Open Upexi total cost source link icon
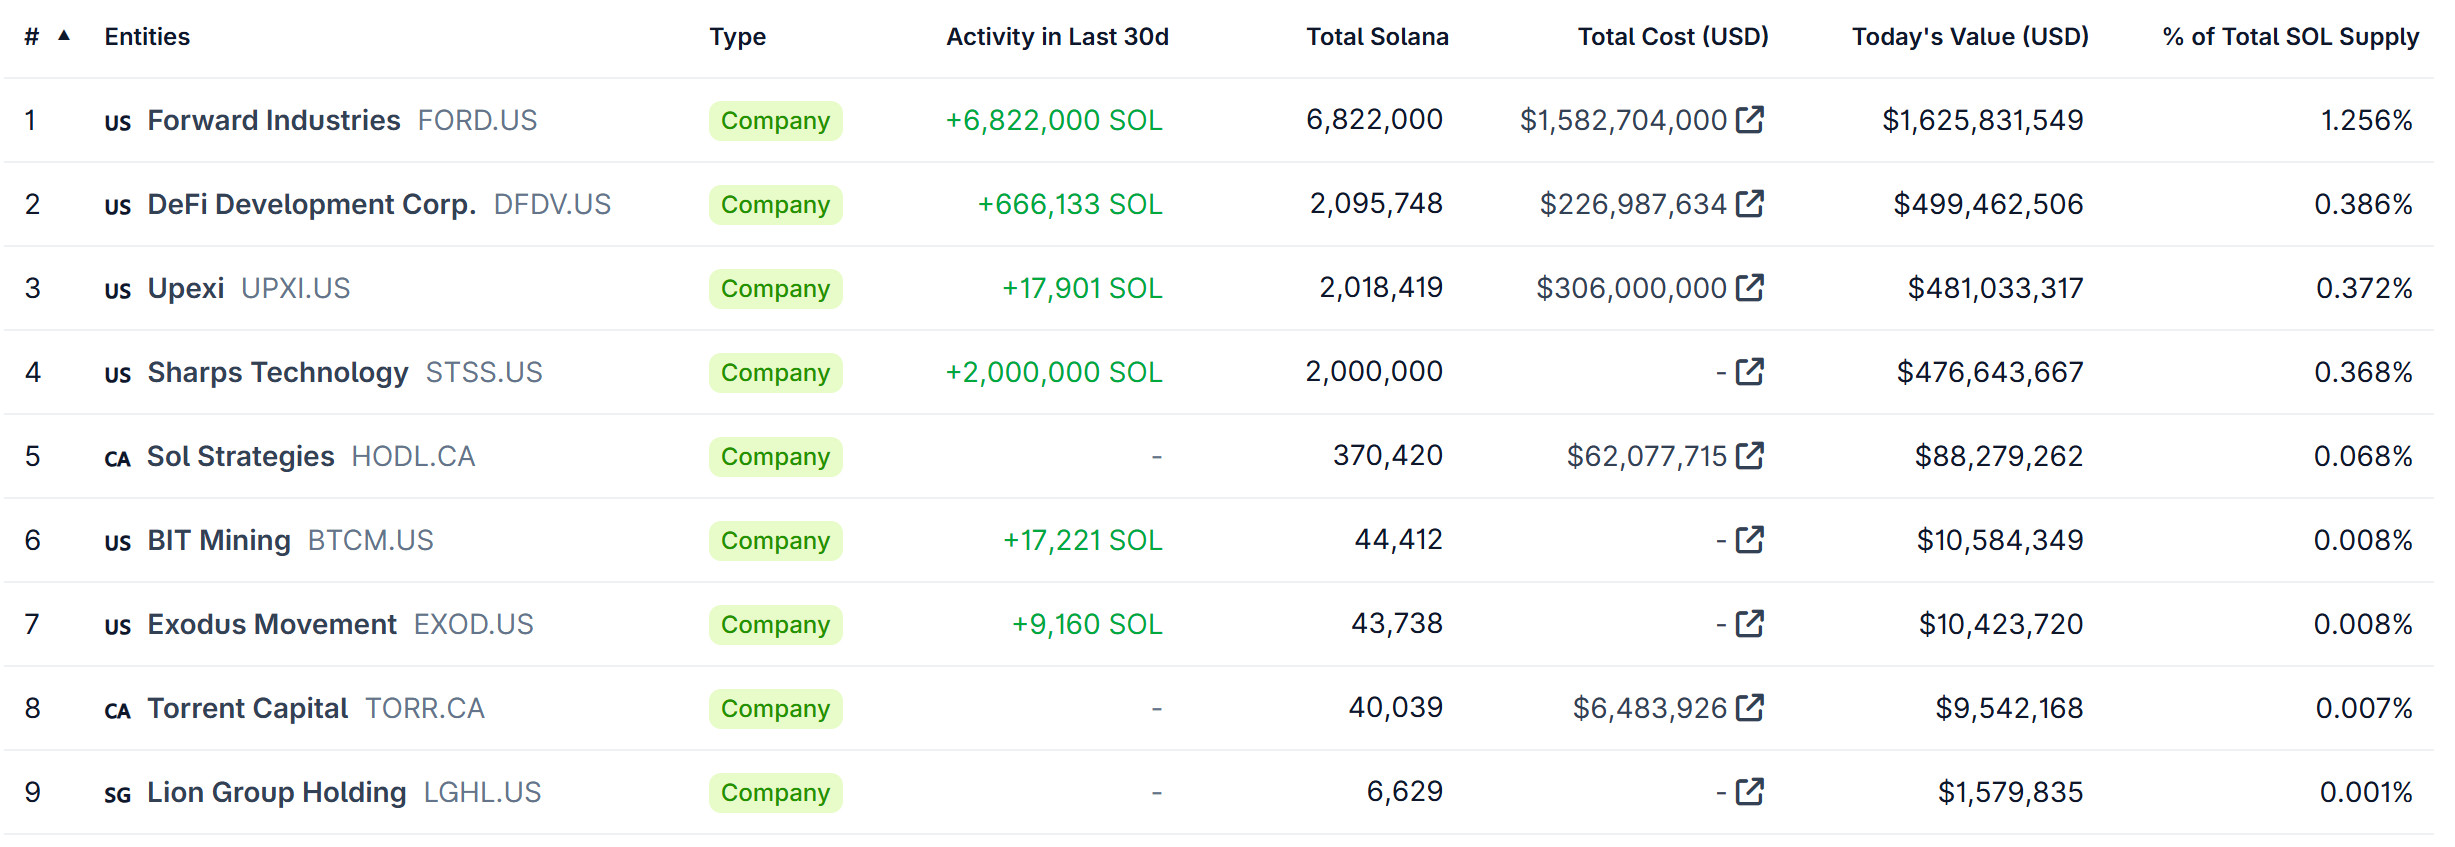Image resolution: width=2455 pixels, height=847 pixels. [x=1749, y=288]
